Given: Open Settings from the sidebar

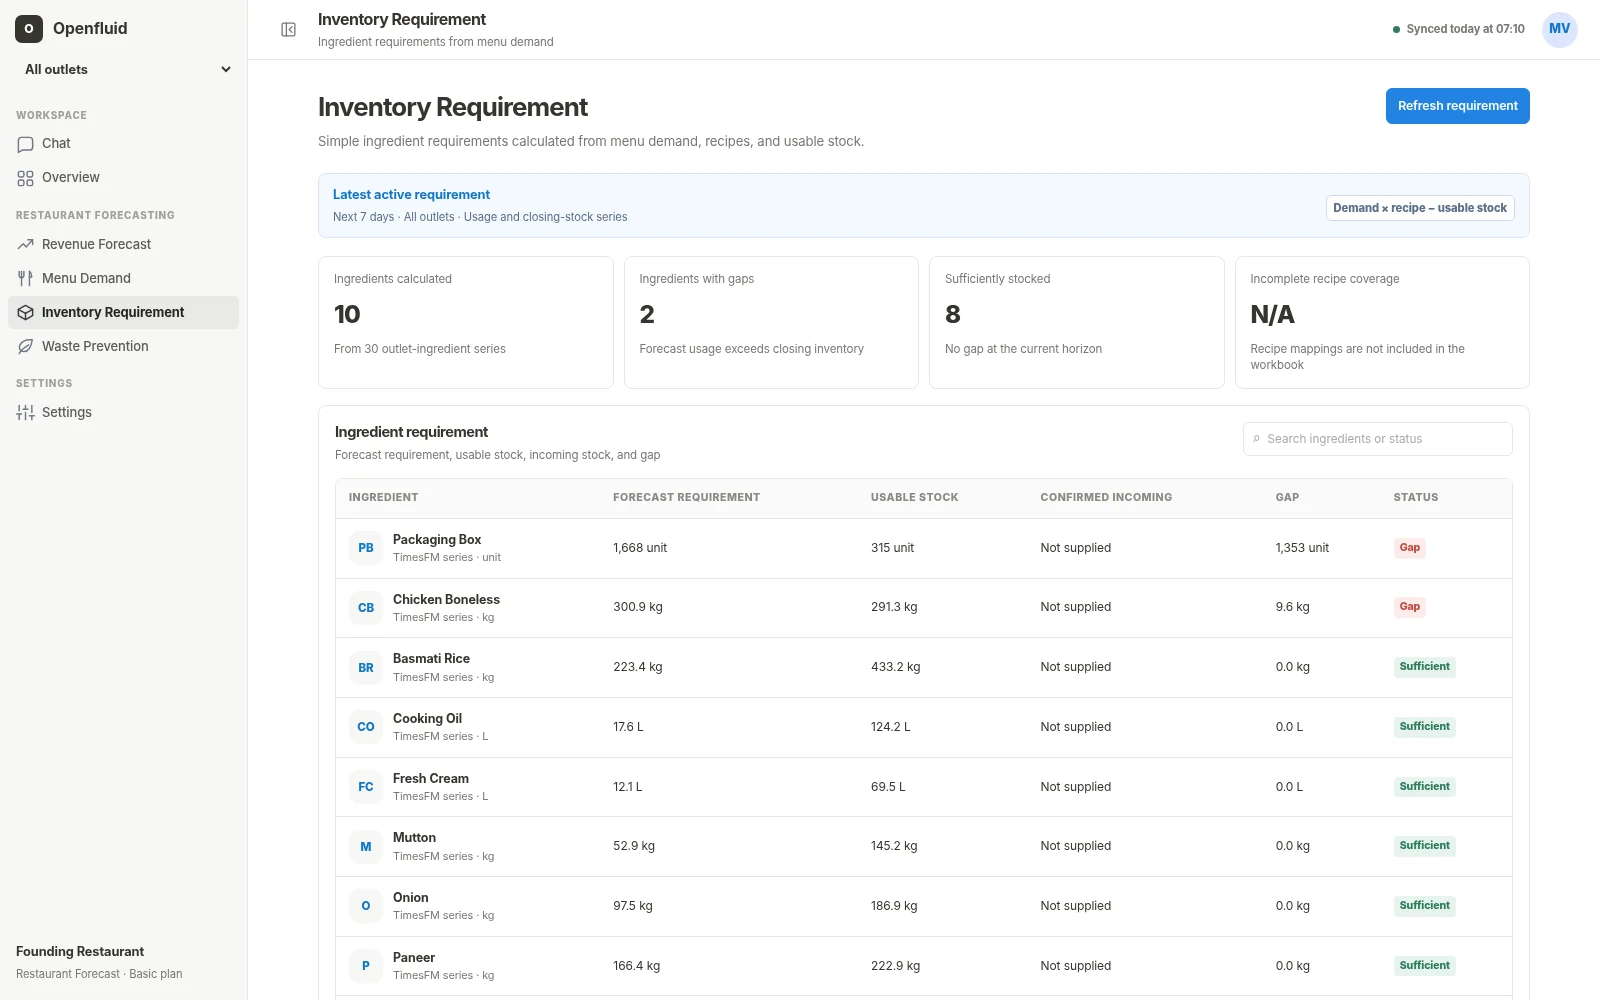Looking at the screenshot, I should (124, 413).
